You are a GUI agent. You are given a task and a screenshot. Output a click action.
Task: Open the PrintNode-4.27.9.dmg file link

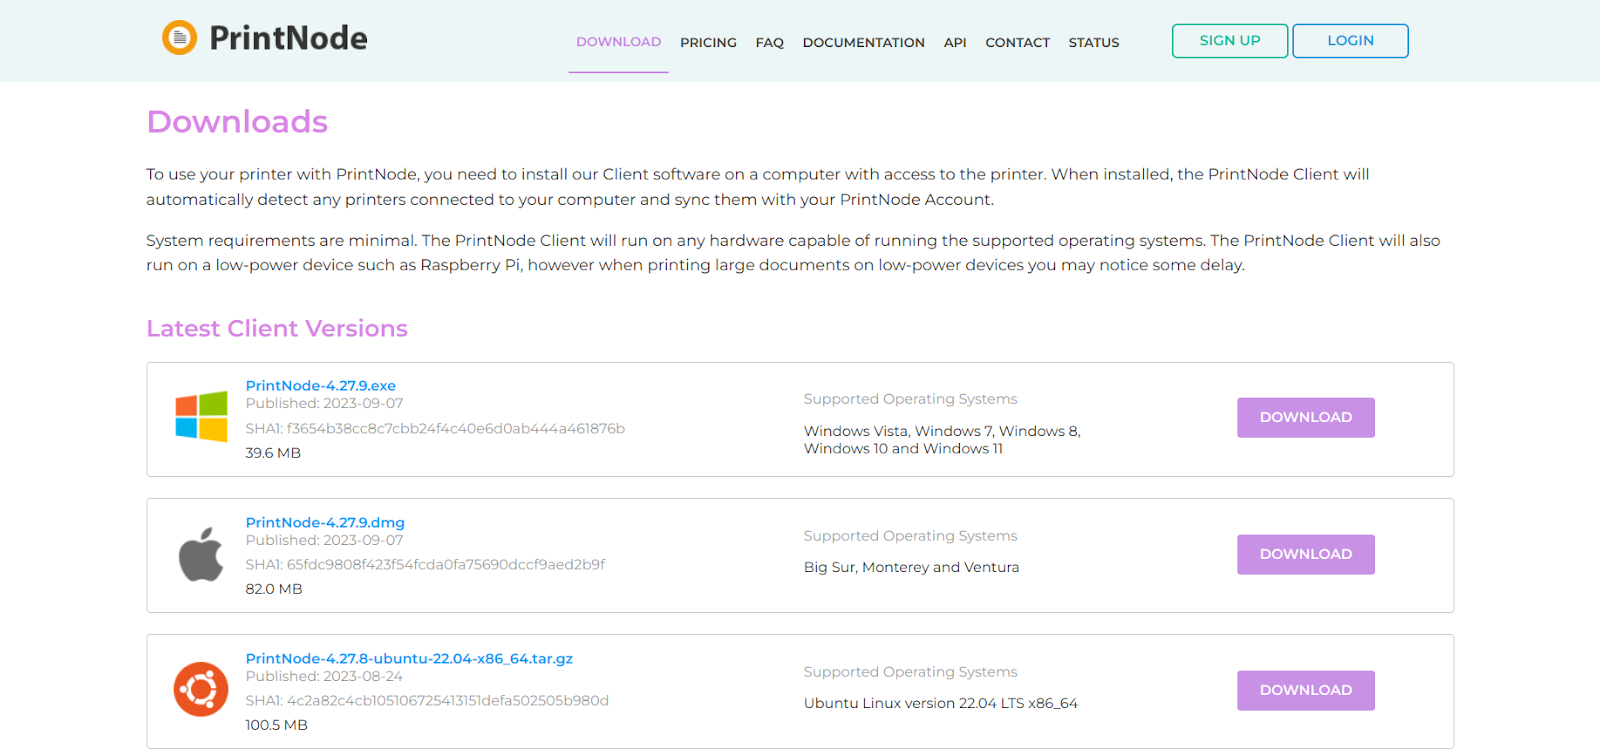click(325, 523)
